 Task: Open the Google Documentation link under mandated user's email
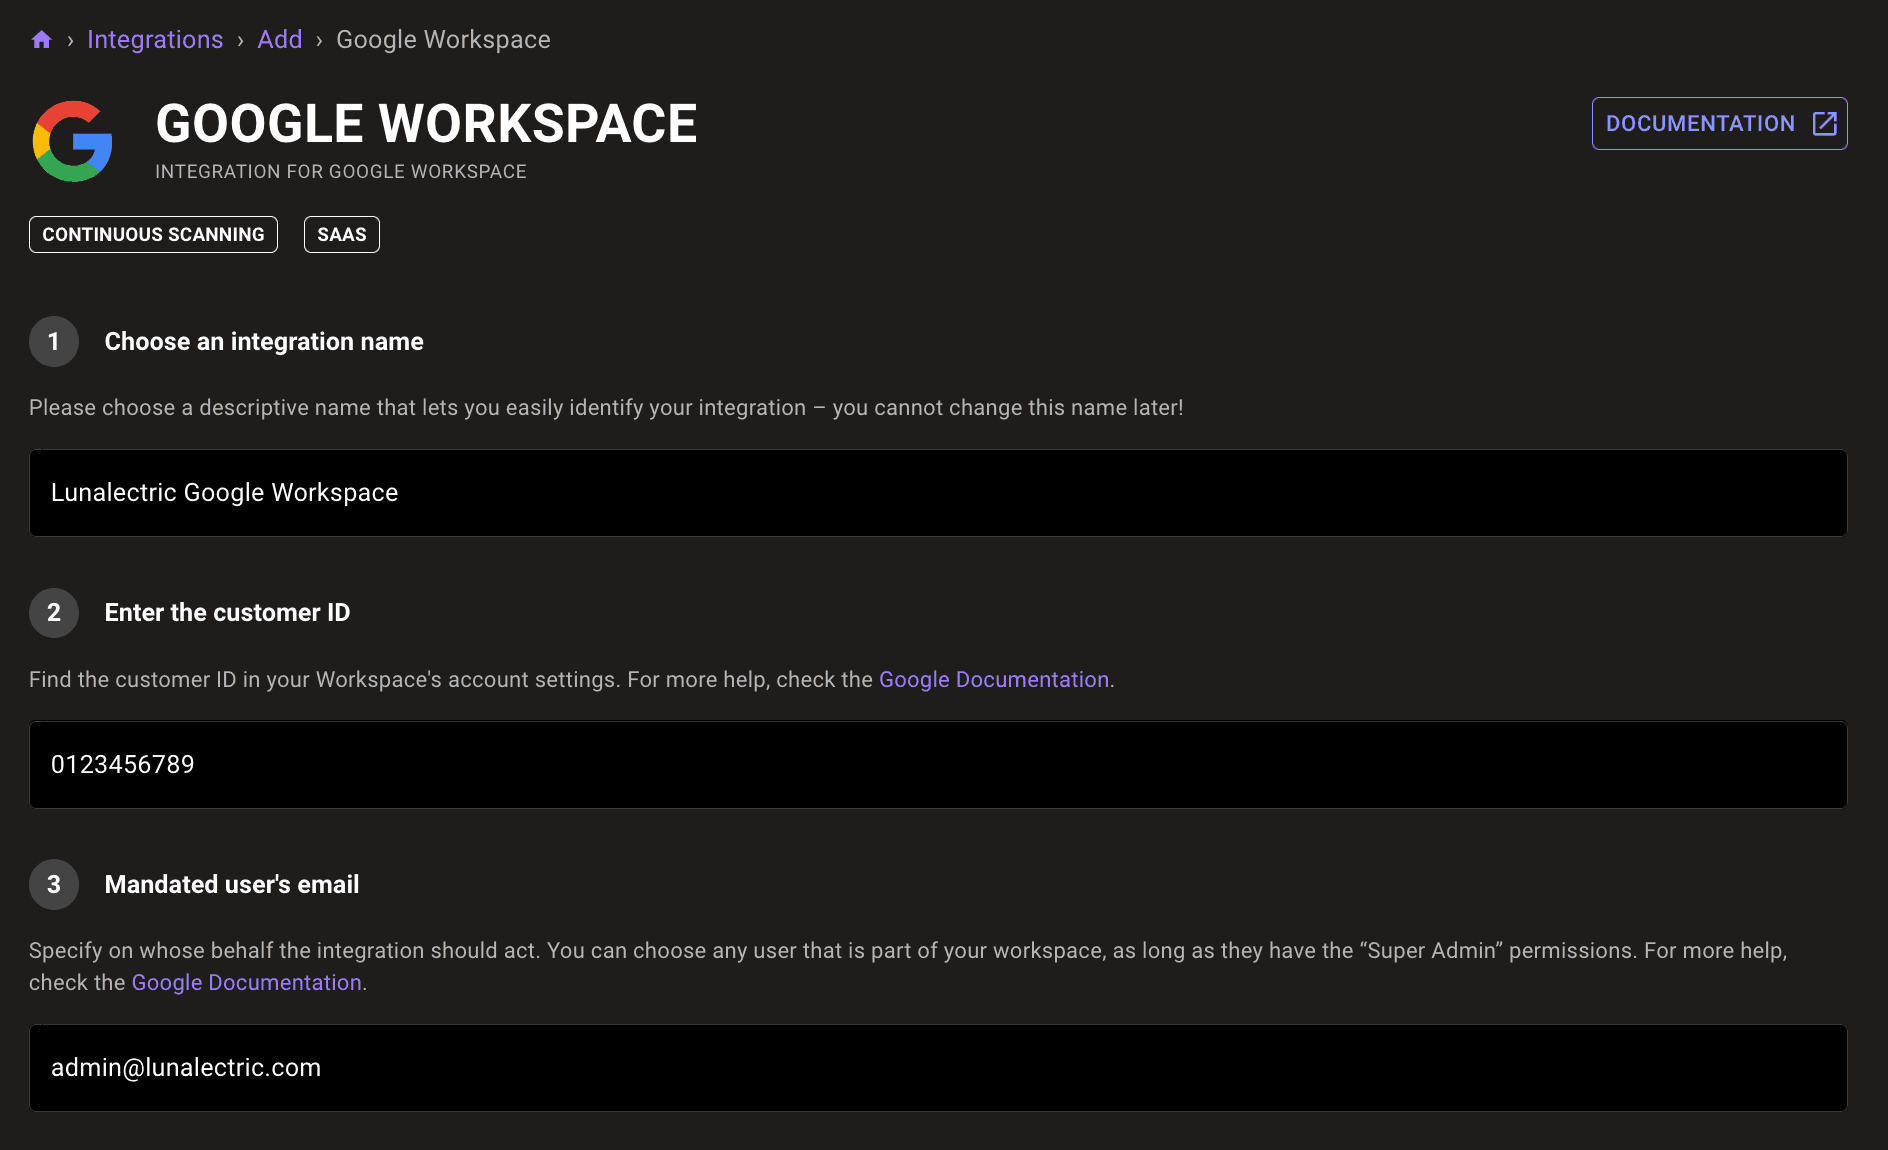tap(246, 982)
